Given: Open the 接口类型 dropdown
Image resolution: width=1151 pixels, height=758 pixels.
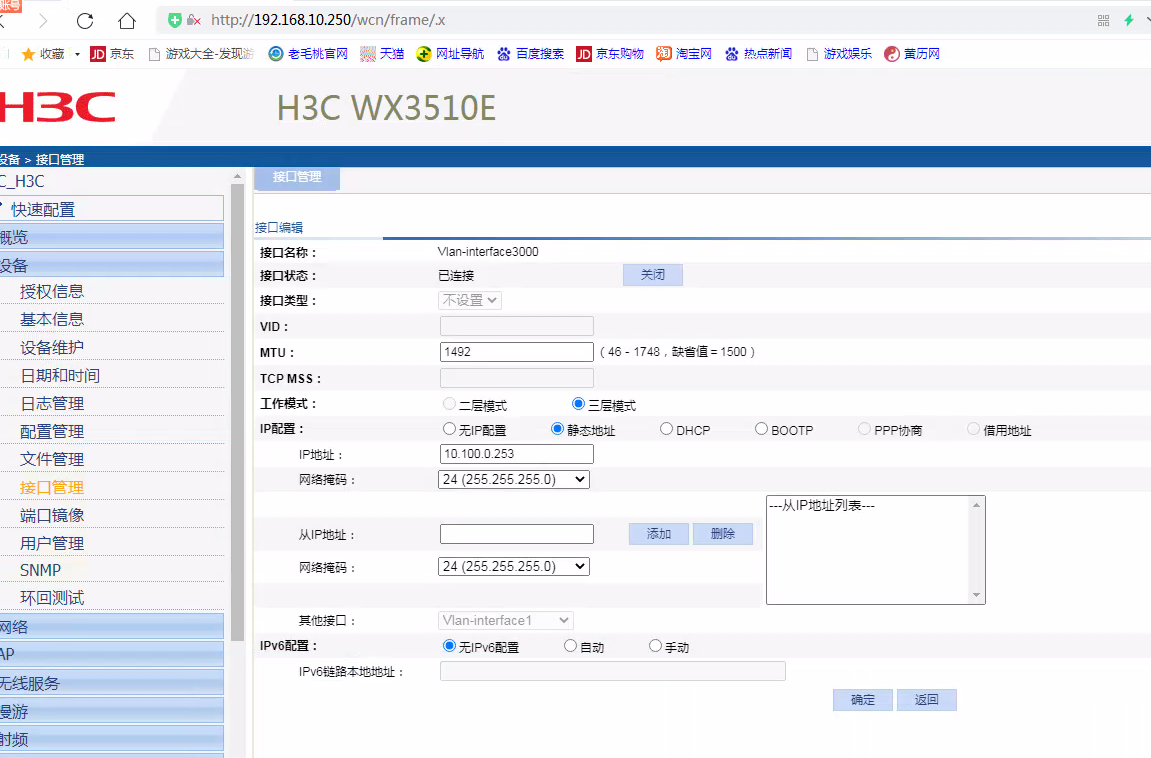Looking at the screenshot, I should (470, 300).
